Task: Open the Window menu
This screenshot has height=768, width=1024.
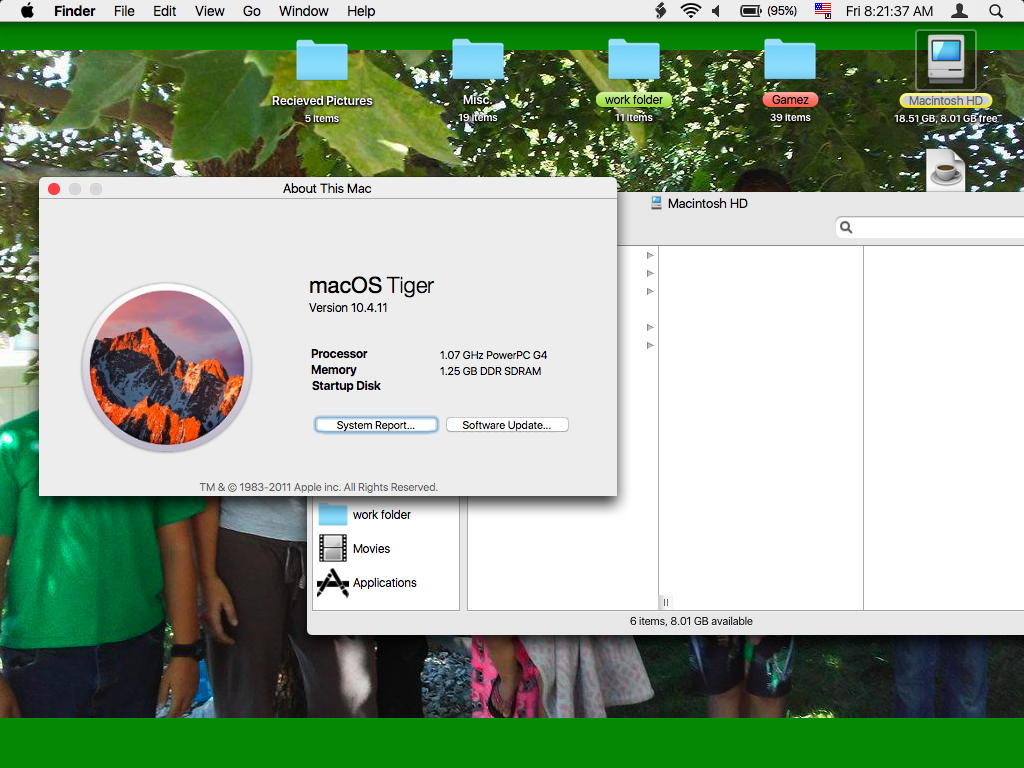Action: (x=304, y=11)
